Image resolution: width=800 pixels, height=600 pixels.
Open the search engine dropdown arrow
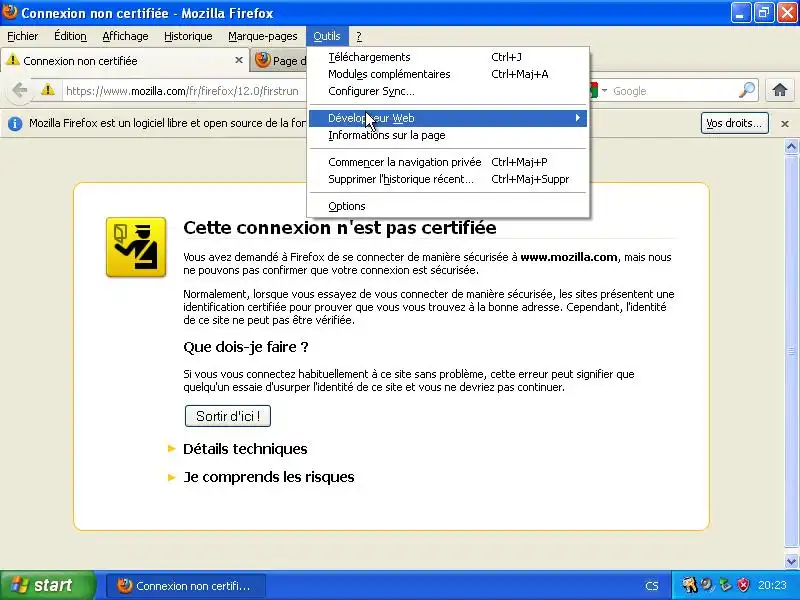point(605,90)
